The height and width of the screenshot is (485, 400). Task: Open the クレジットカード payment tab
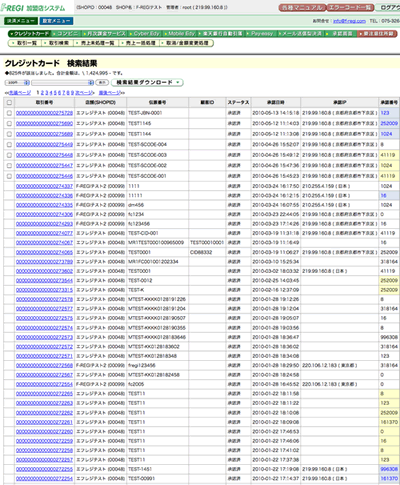(x=29, y=34)
